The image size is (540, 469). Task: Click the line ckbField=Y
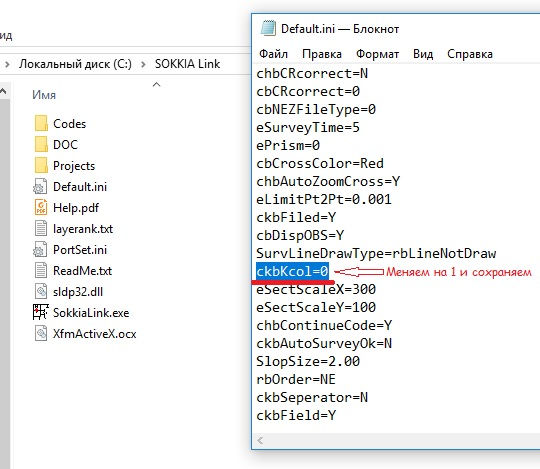[296, 415]
